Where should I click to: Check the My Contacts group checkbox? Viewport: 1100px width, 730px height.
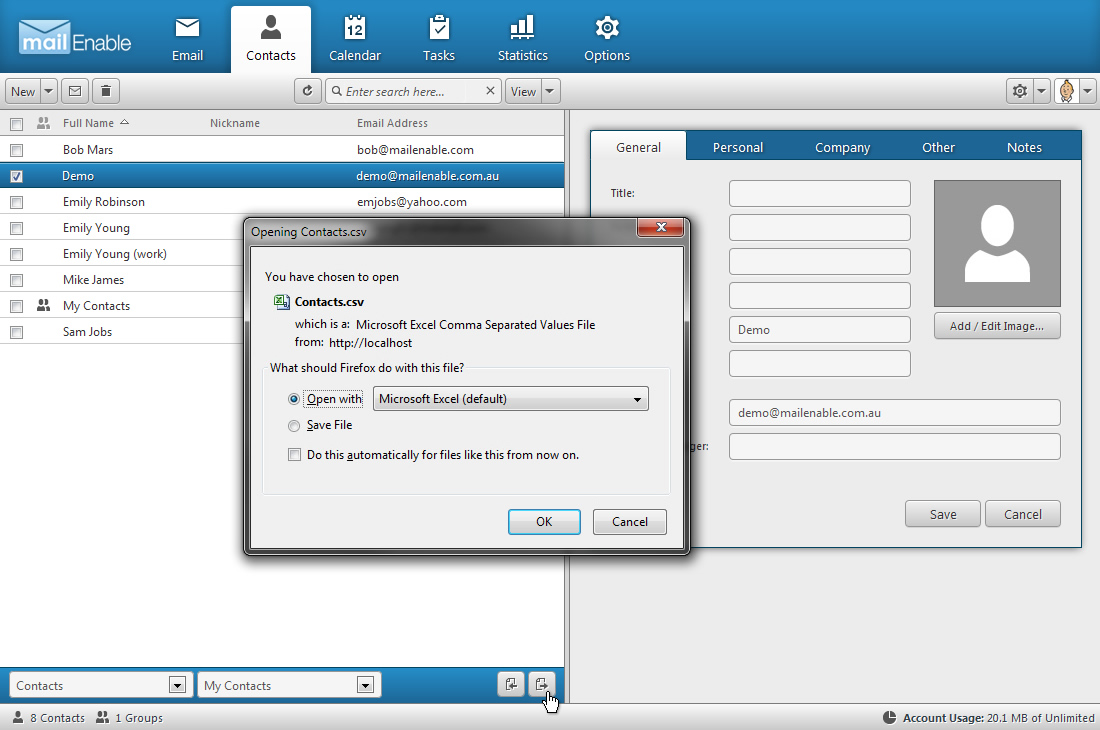[x=17, y=306]
